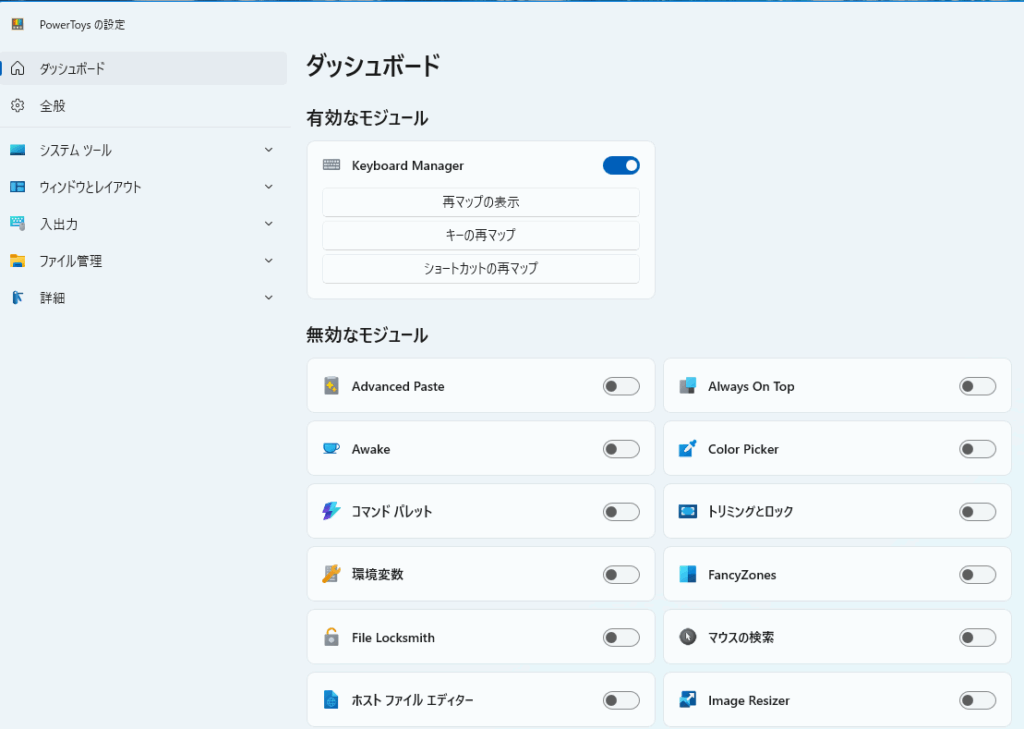Image resolution: width=1024 pixels, height=729 pixels.
Task: Click the 環境変数 wrench icon
Action: (x=331, y=574)
